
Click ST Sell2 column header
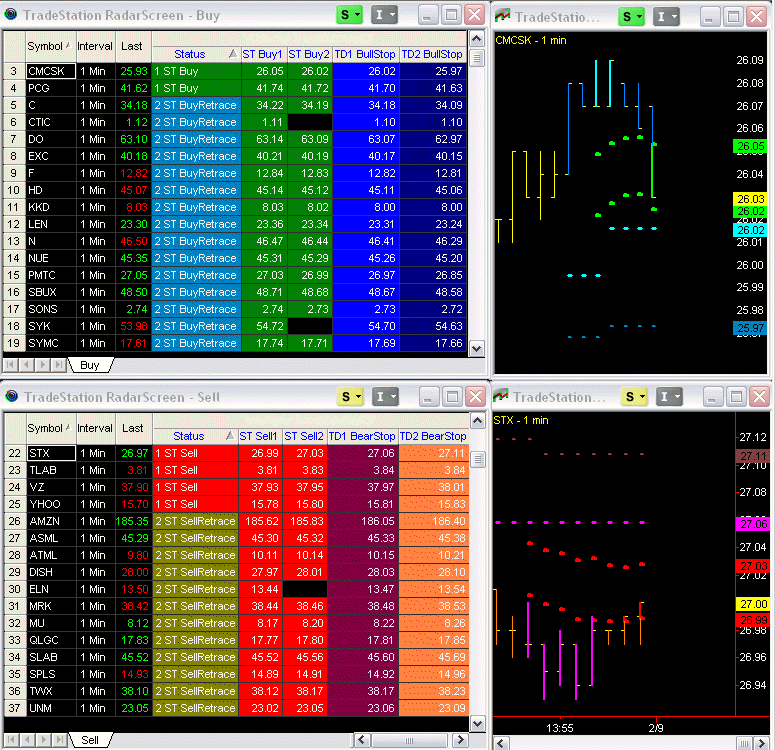pos(304,436)
